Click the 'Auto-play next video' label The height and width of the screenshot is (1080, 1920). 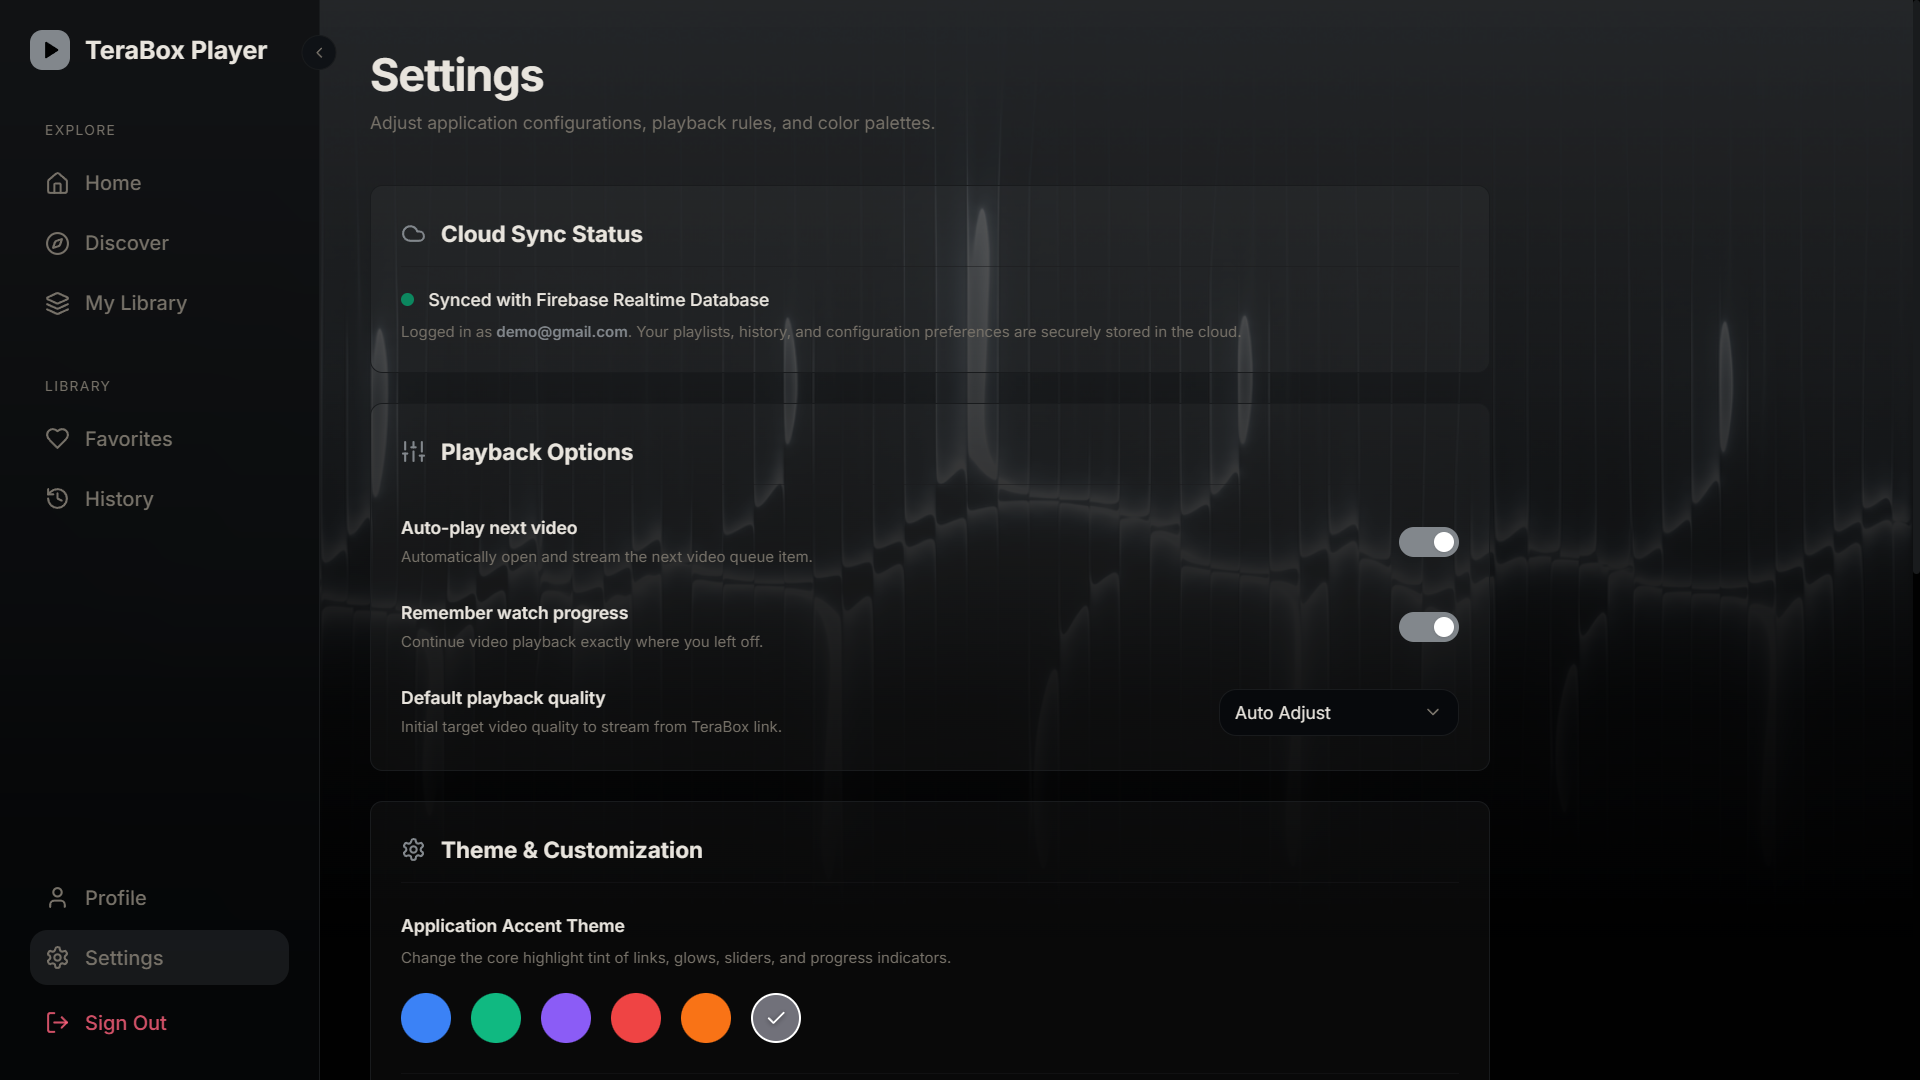489,528
